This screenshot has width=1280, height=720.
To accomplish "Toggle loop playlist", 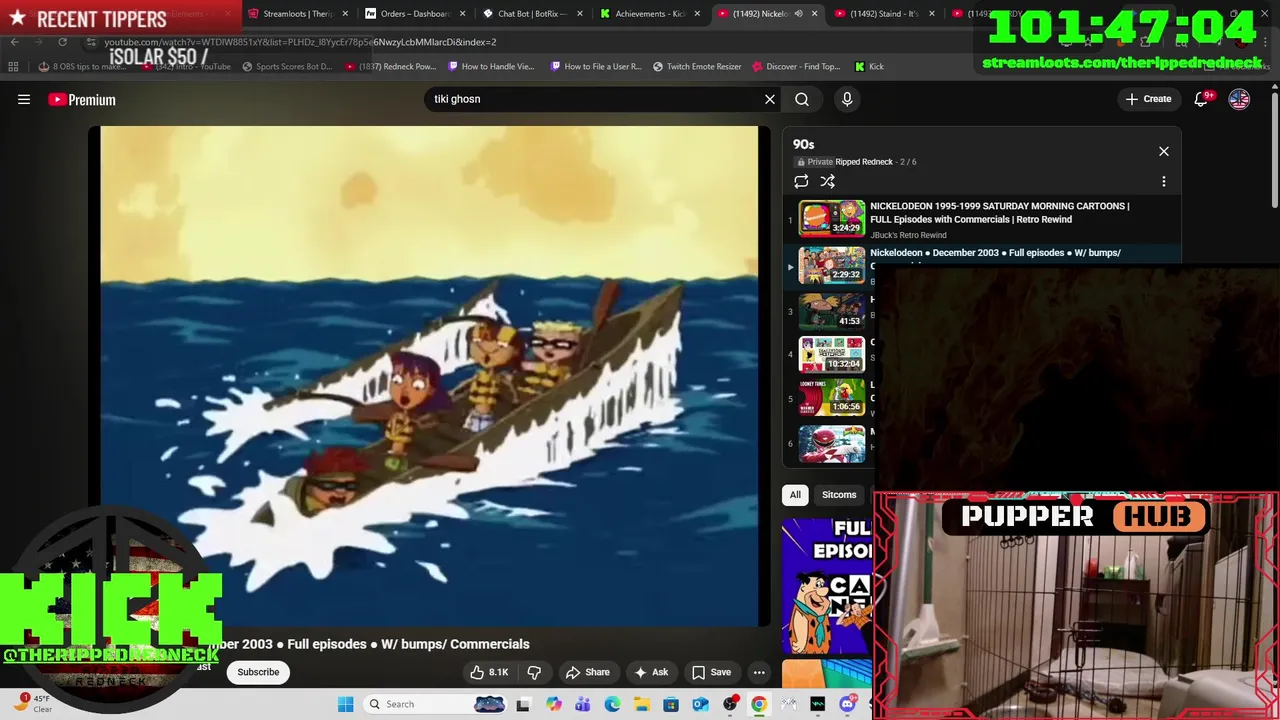I will click(801, 181).
